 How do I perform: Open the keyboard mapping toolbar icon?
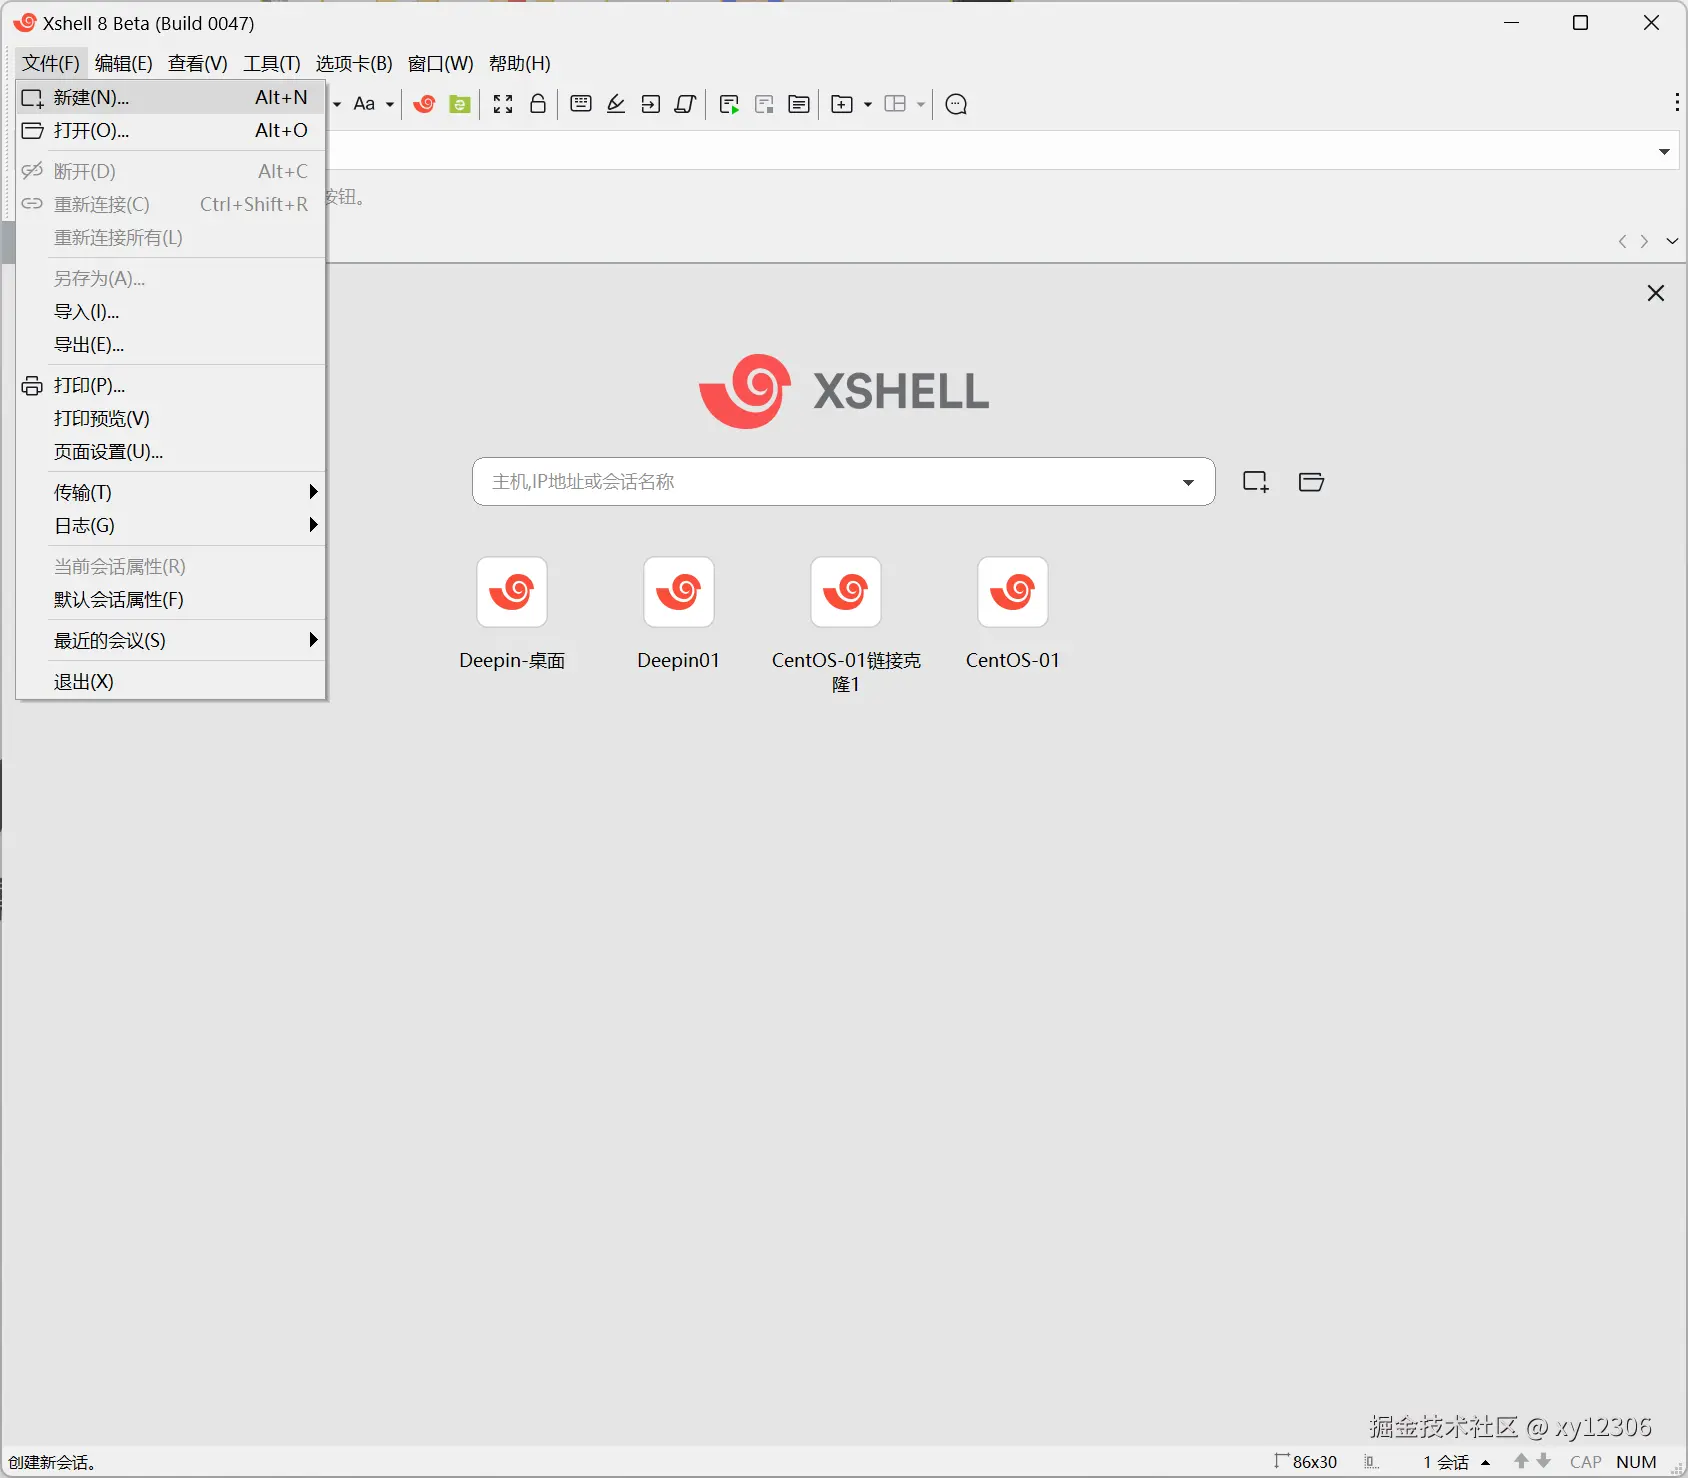tap(581, 104)
